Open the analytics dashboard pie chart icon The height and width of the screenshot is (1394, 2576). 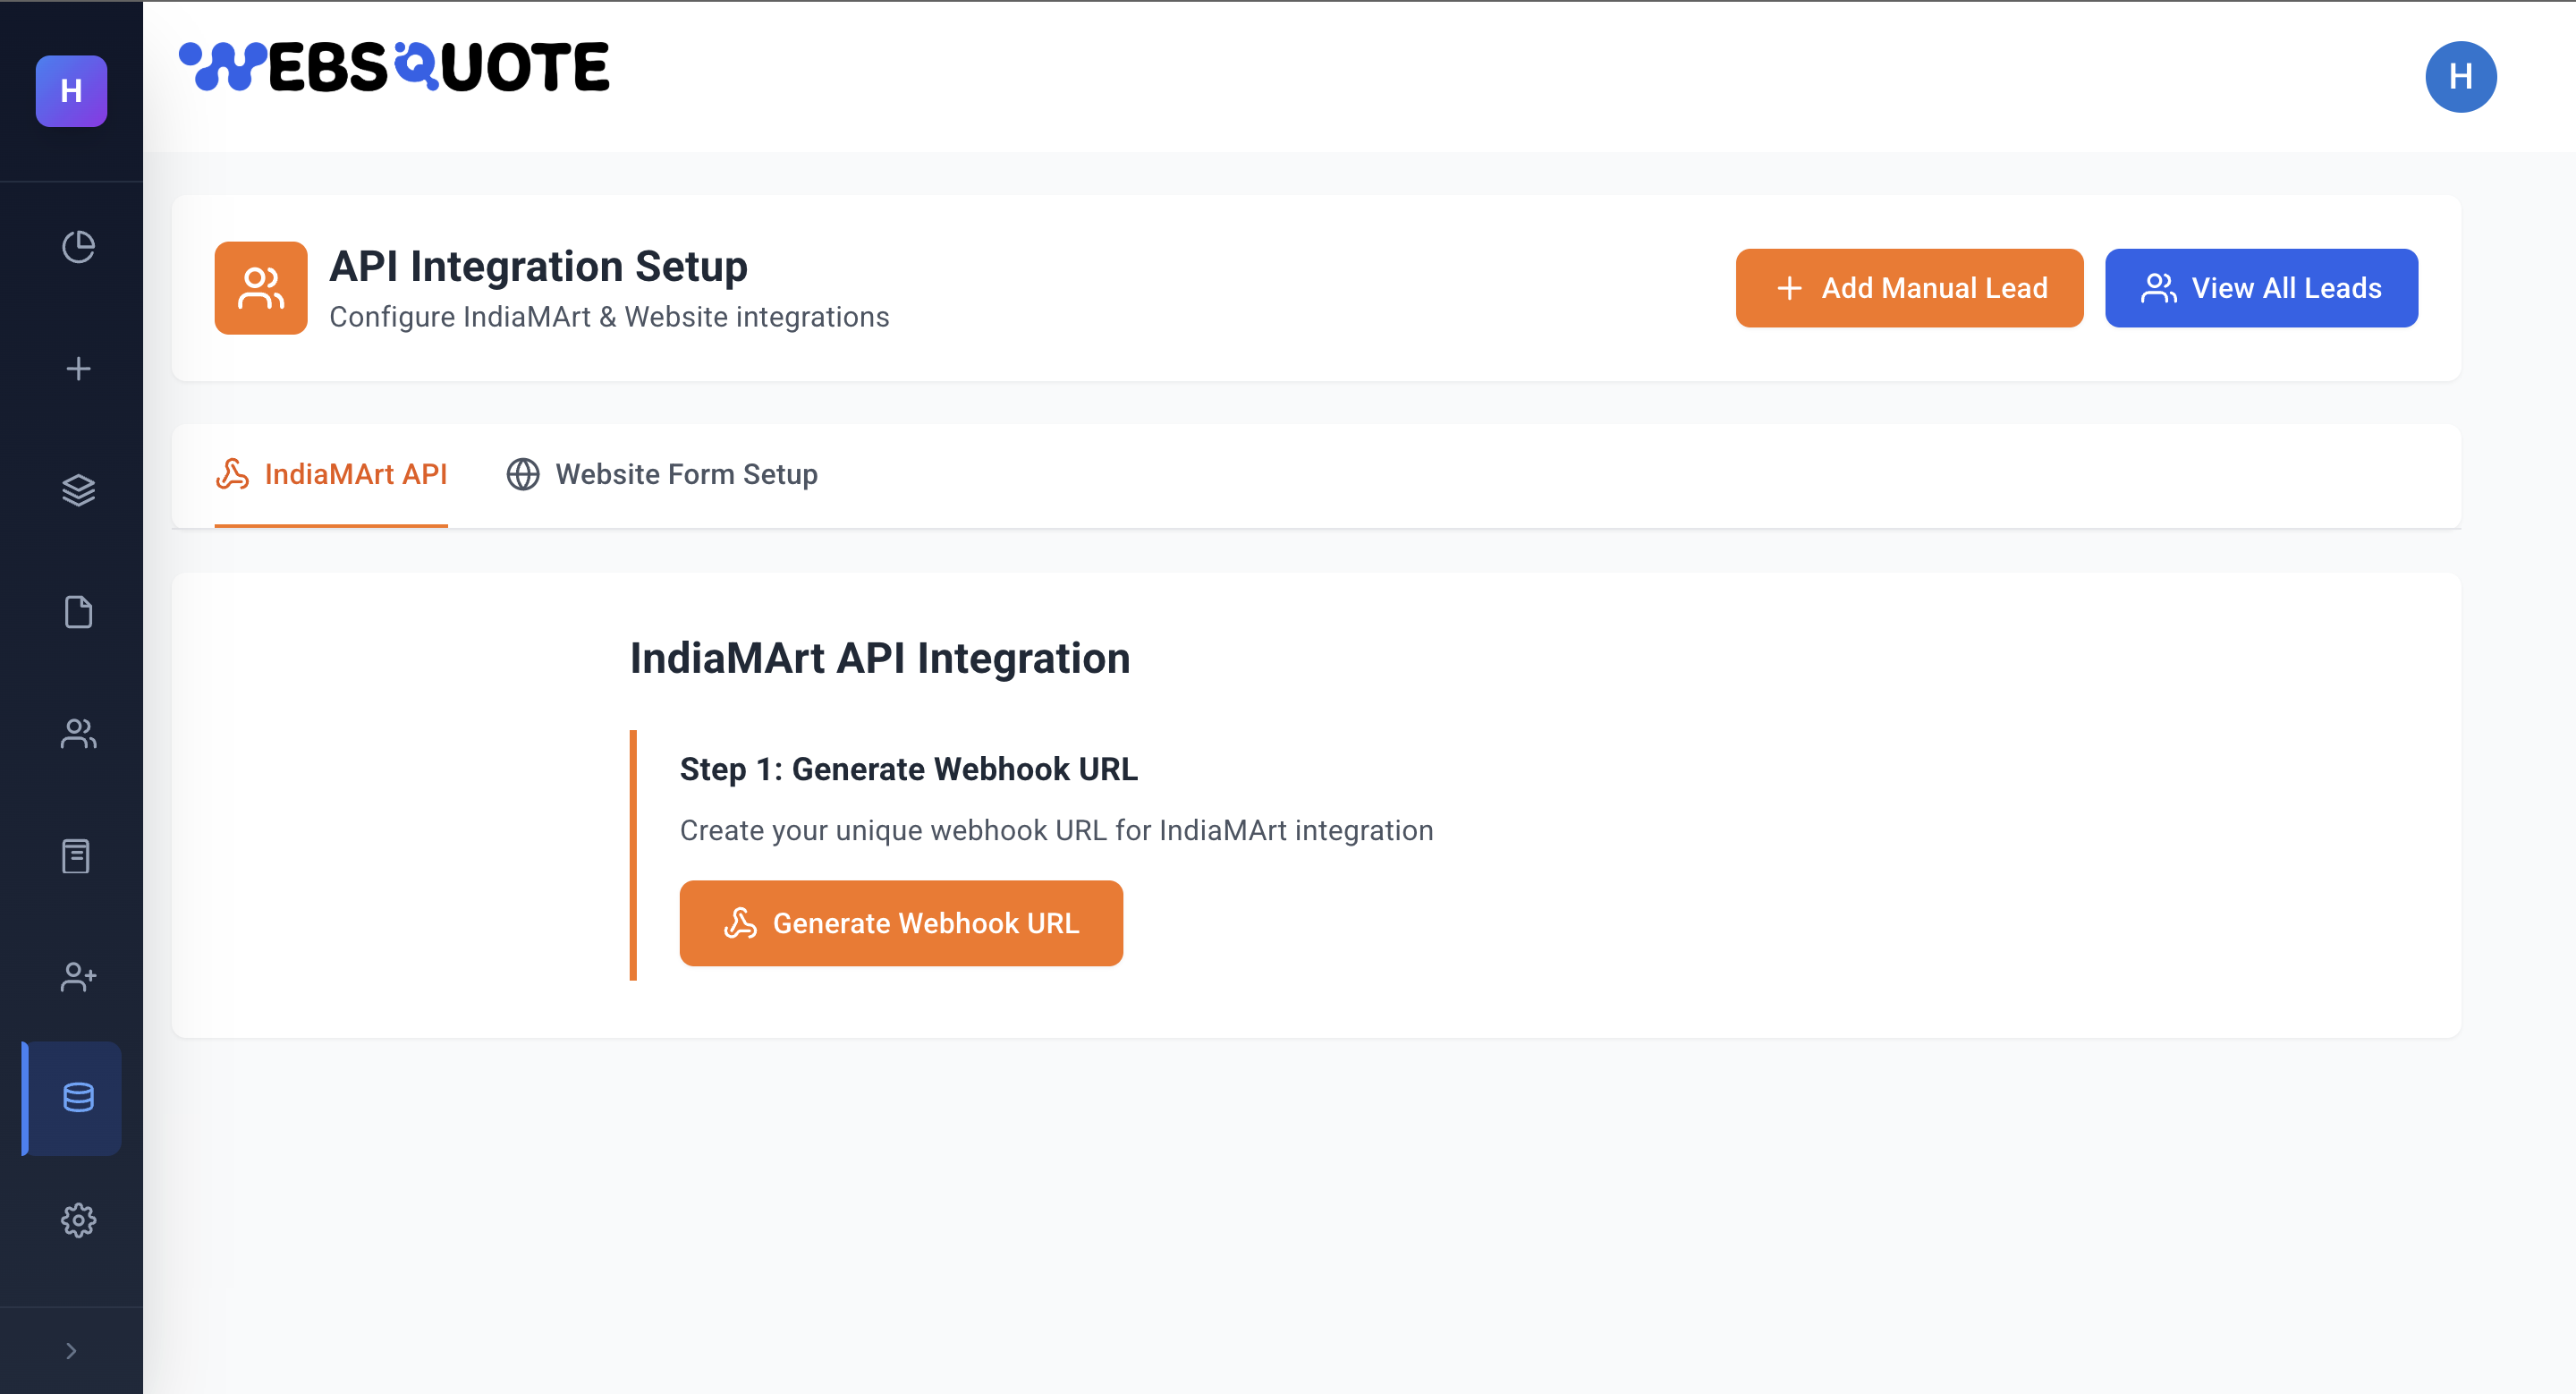pyautogui.click(x=78, y=246)
